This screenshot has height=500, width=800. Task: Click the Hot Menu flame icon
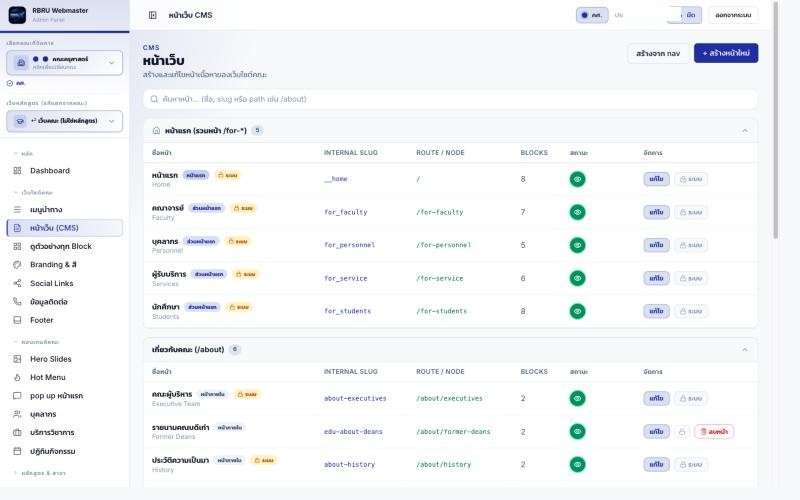click(x=17, y=377)
